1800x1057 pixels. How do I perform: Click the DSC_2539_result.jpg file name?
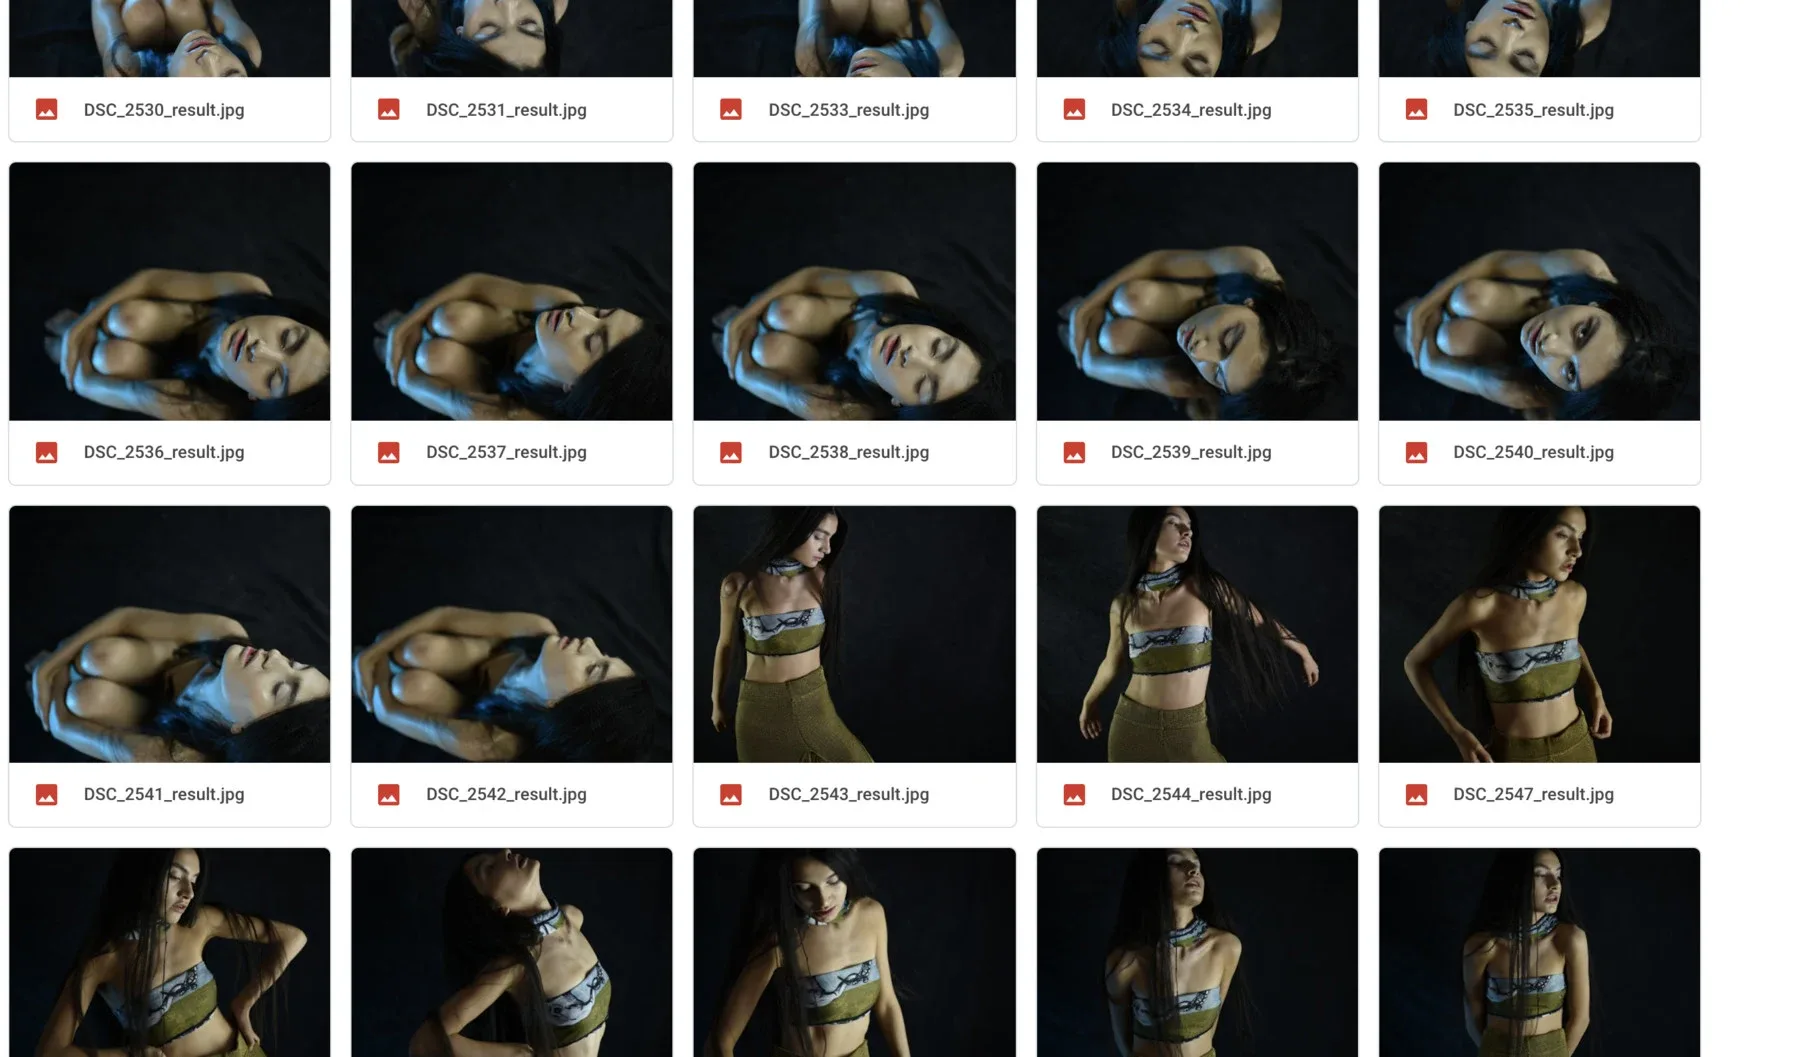pyautogui.click(x=1191, y=452)
